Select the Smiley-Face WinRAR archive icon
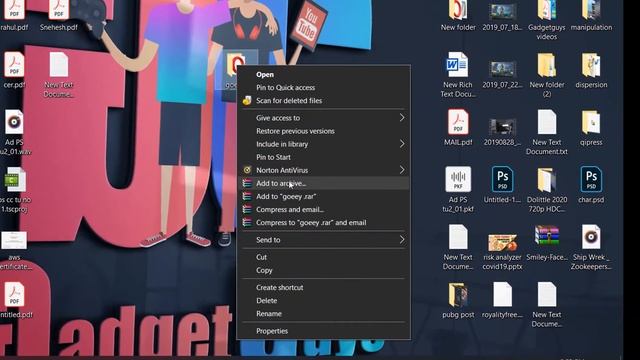The image size is (640, 360). [547, 236]
